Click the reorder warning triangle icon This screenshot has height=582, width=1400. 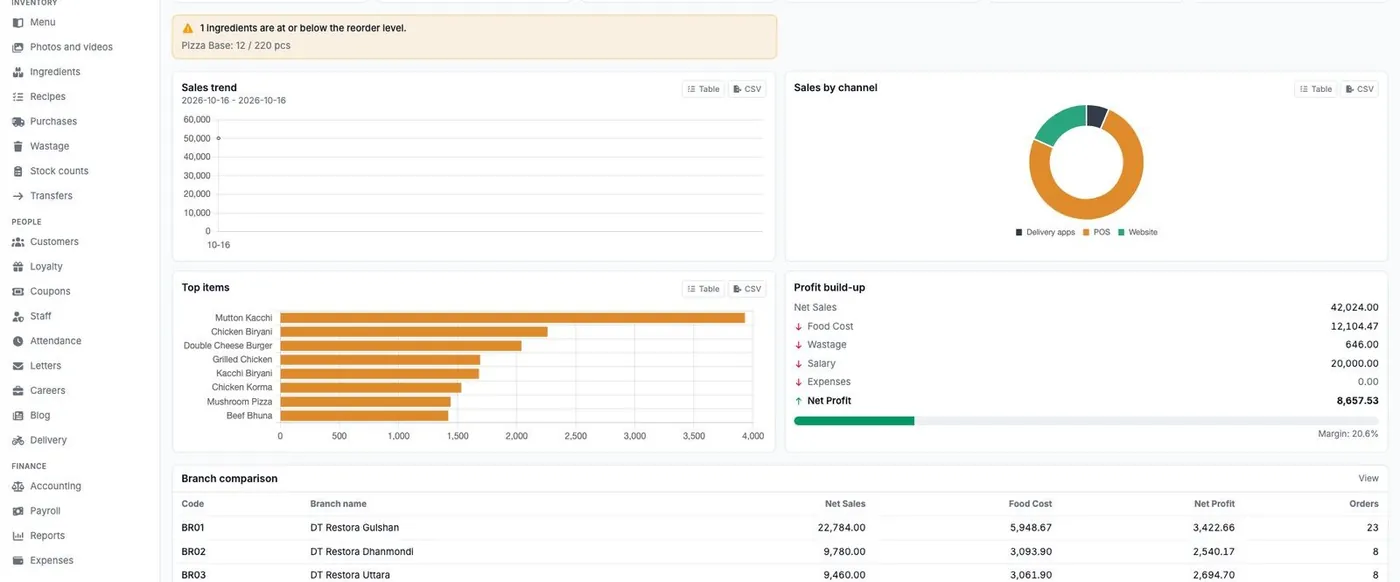pyautogui.click(x=188, y=28)
